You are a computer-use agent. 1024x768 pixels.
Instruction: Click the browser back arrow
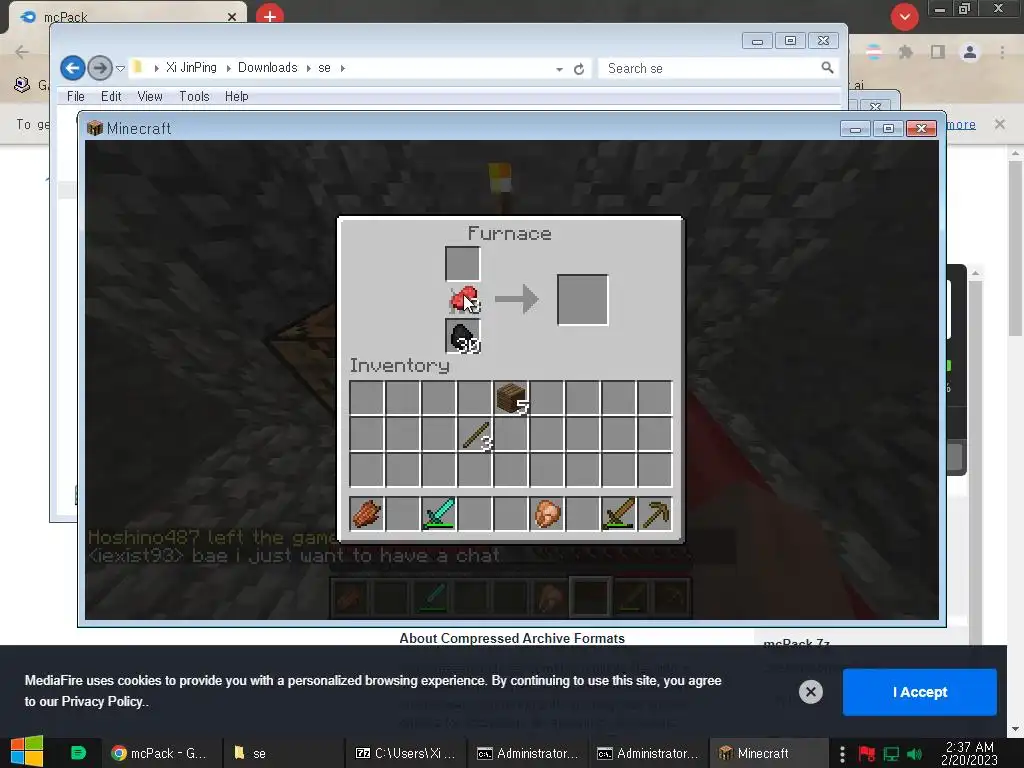[22, 52]
